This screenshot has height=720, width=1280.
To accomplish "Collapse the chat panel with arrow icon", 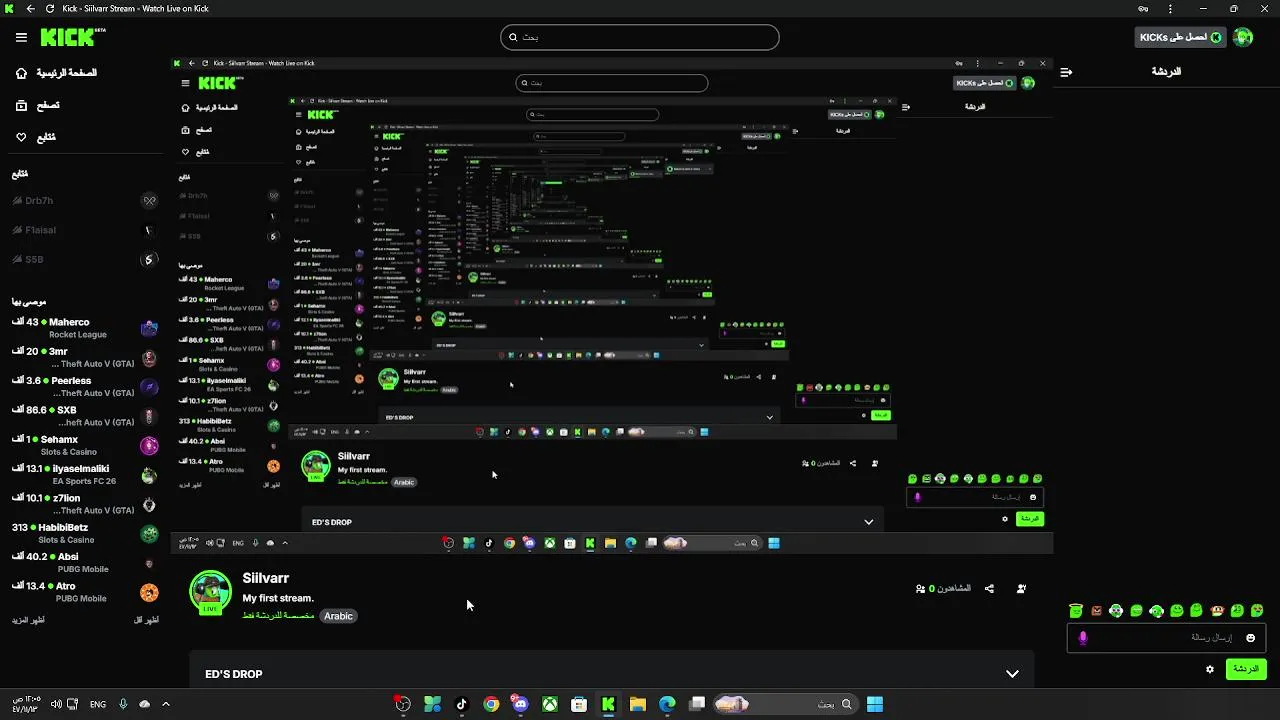I will click(x=1066, y=72).
